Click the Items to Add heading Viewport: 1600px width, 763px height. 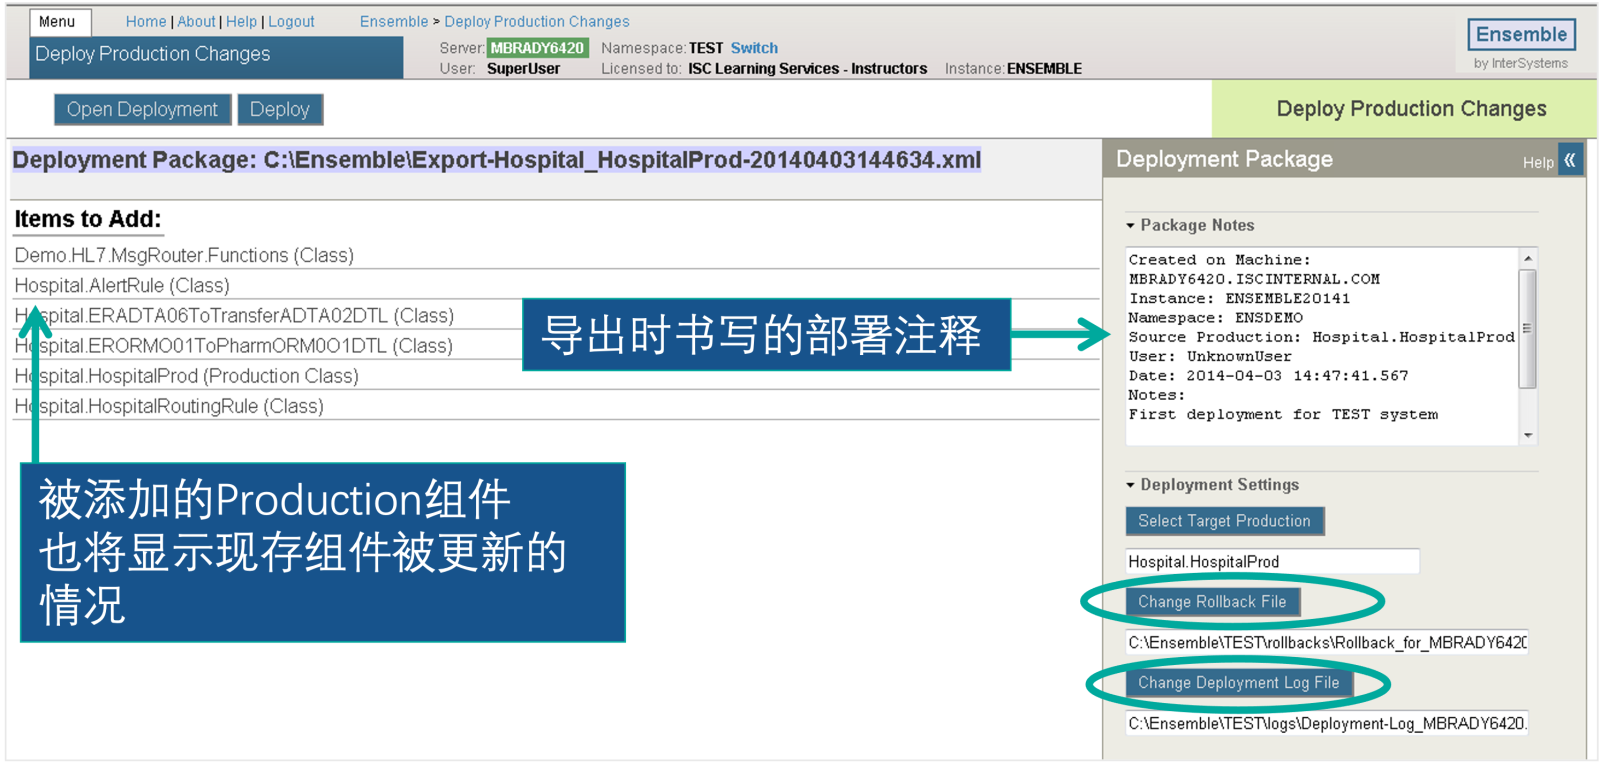pyautogui.click(x=88, y=219)
